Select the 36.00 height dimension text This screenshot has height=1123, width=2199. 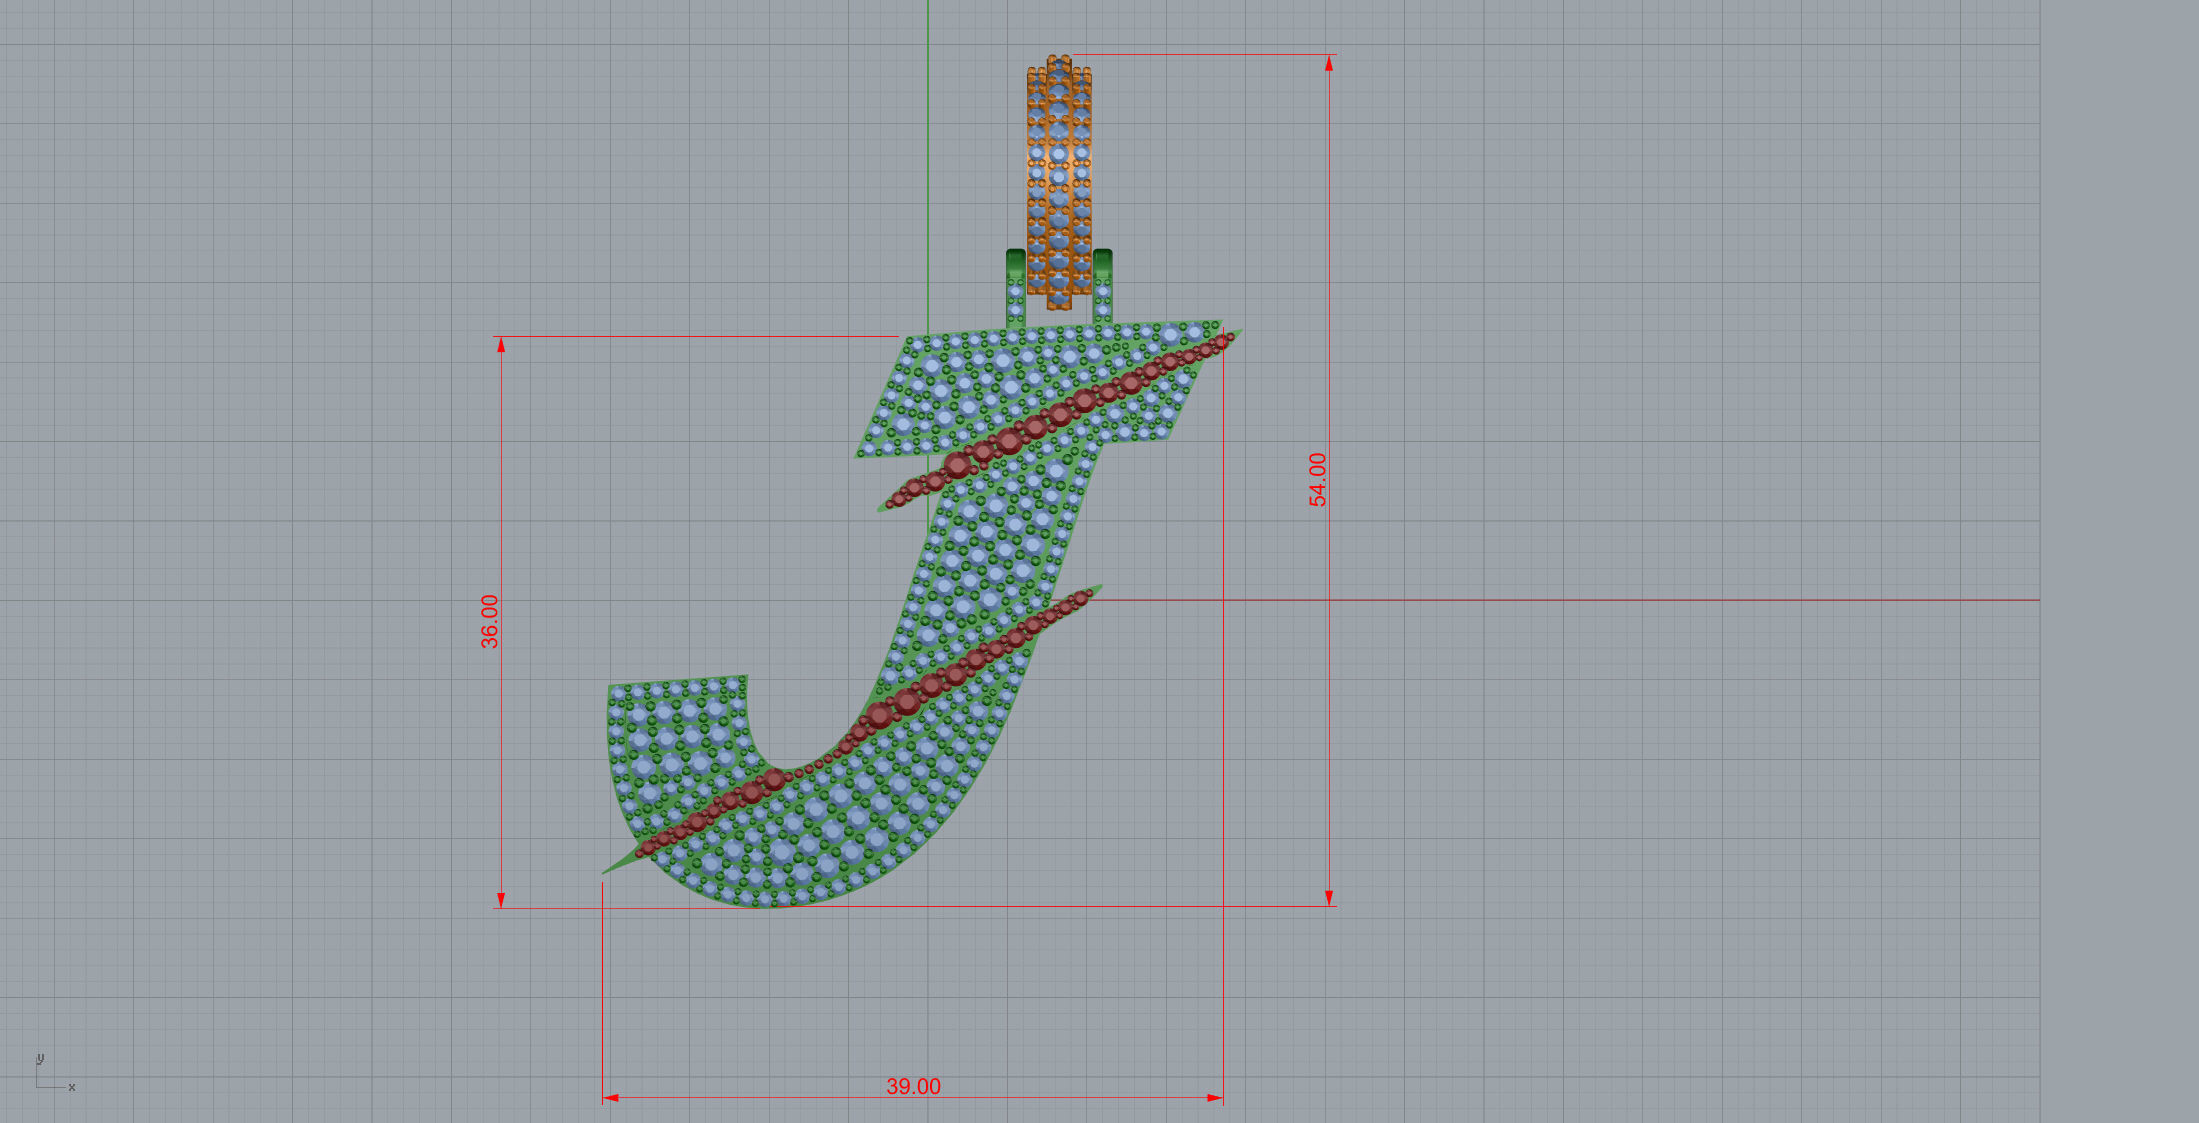click(x=489, y=621)
